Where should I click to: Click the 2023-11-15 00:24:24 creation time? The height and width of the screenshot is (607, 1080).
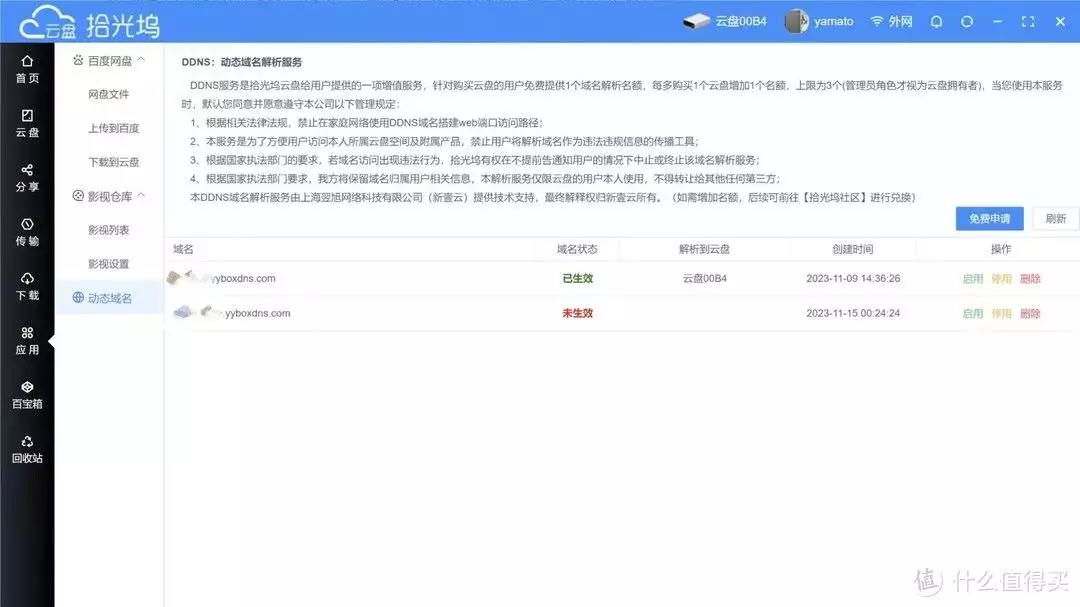[x=853, y=313]
